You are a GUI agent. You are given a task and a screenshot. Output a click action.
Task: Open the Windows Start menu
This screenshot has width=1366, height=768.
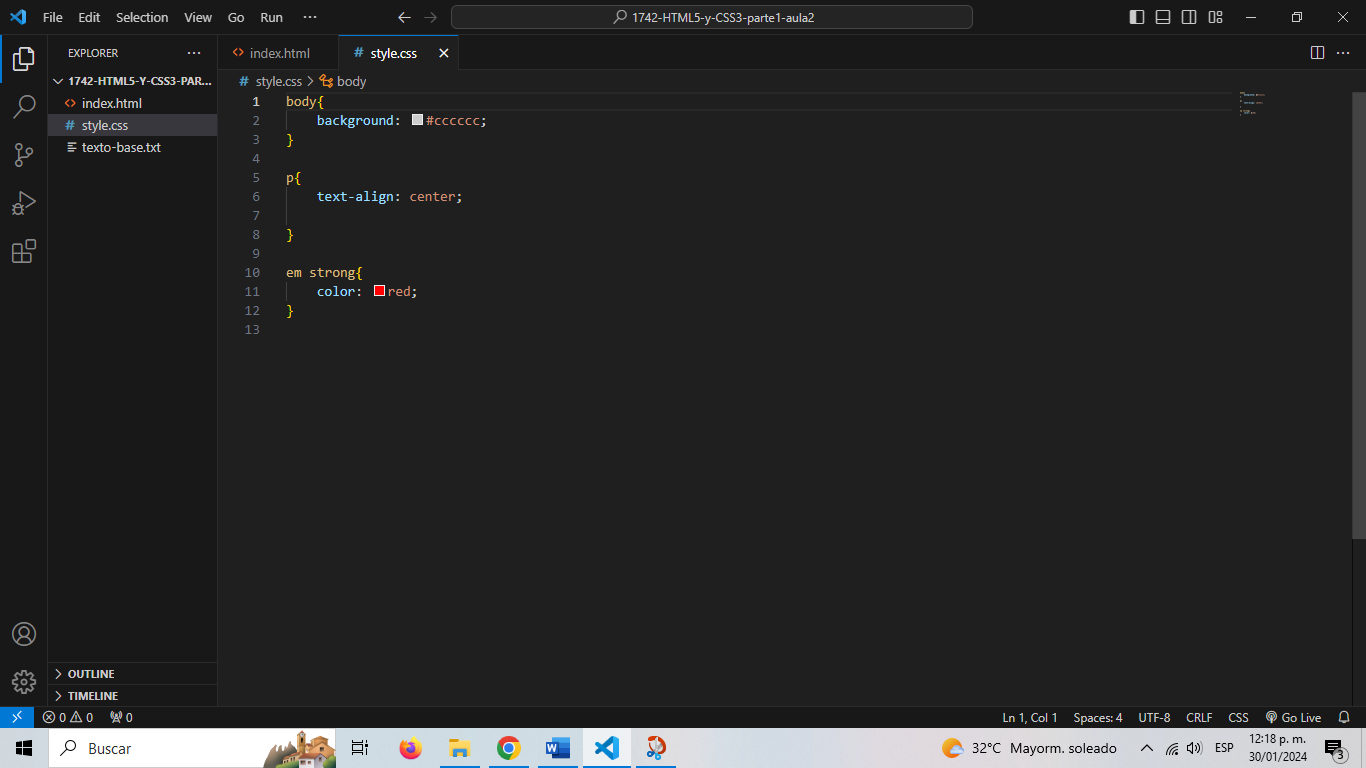point(24,748)
